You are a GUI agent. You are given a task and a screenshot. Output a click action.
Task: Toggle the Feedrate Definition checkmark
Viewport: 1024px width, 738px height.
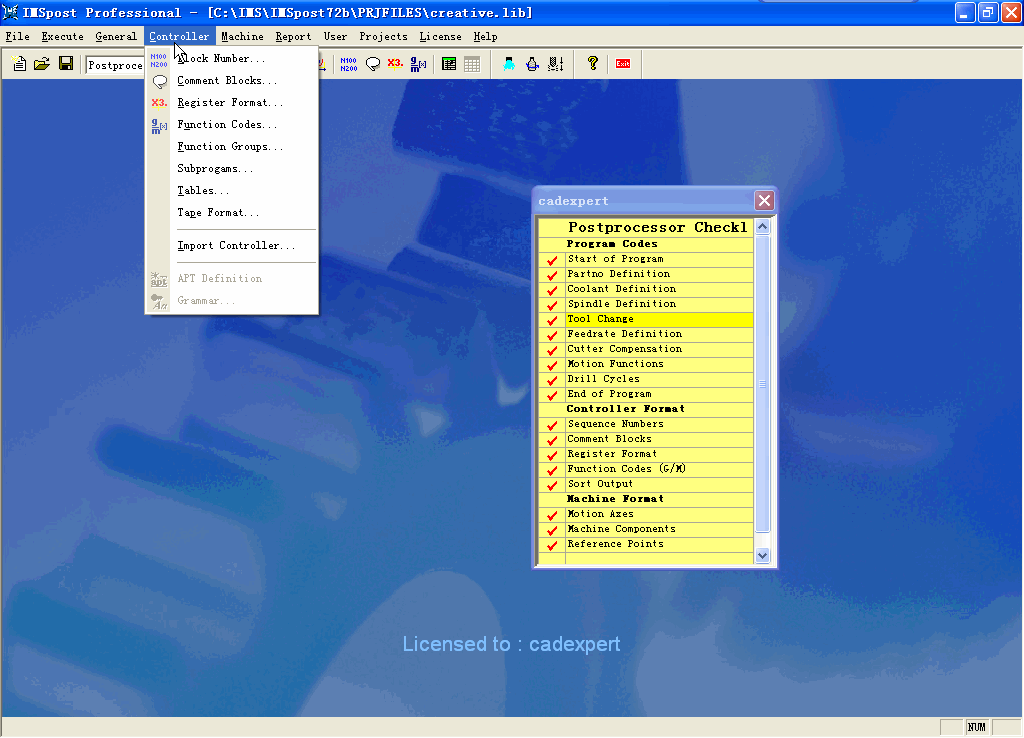552,335
